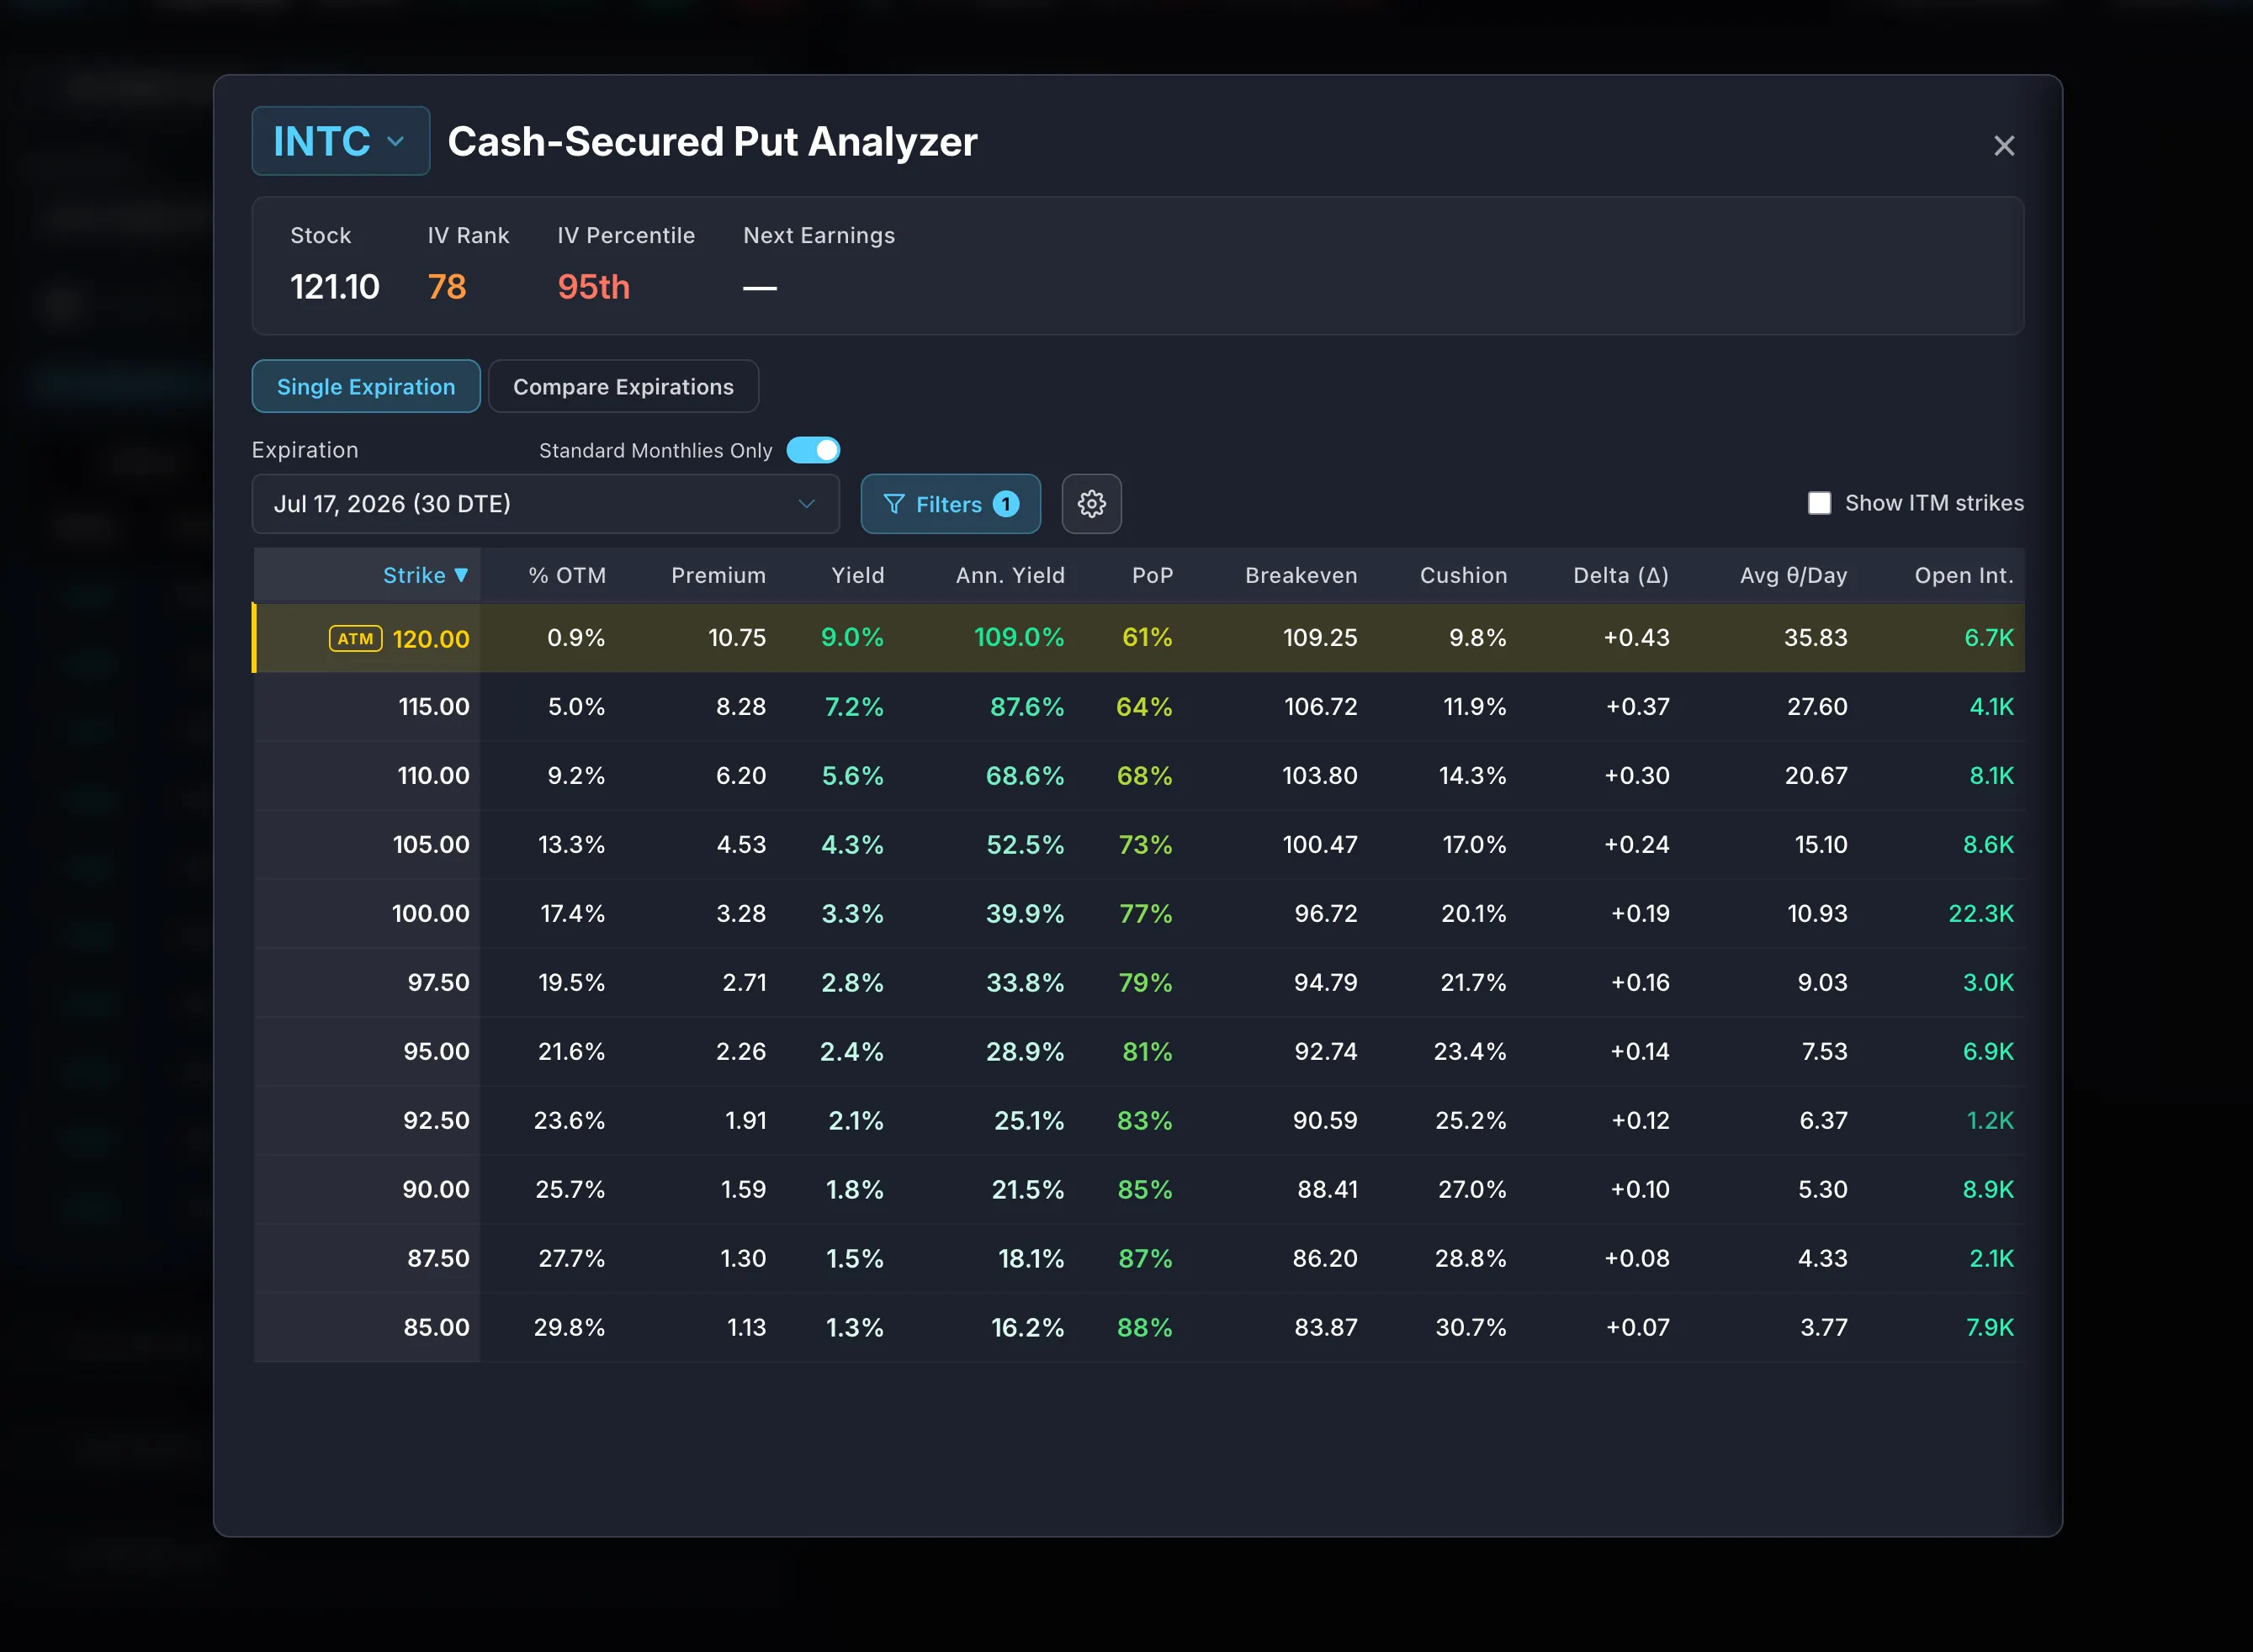2253x1652 pixels.
Task: Sort by the Yield column header
Action: tap(857, 575)
